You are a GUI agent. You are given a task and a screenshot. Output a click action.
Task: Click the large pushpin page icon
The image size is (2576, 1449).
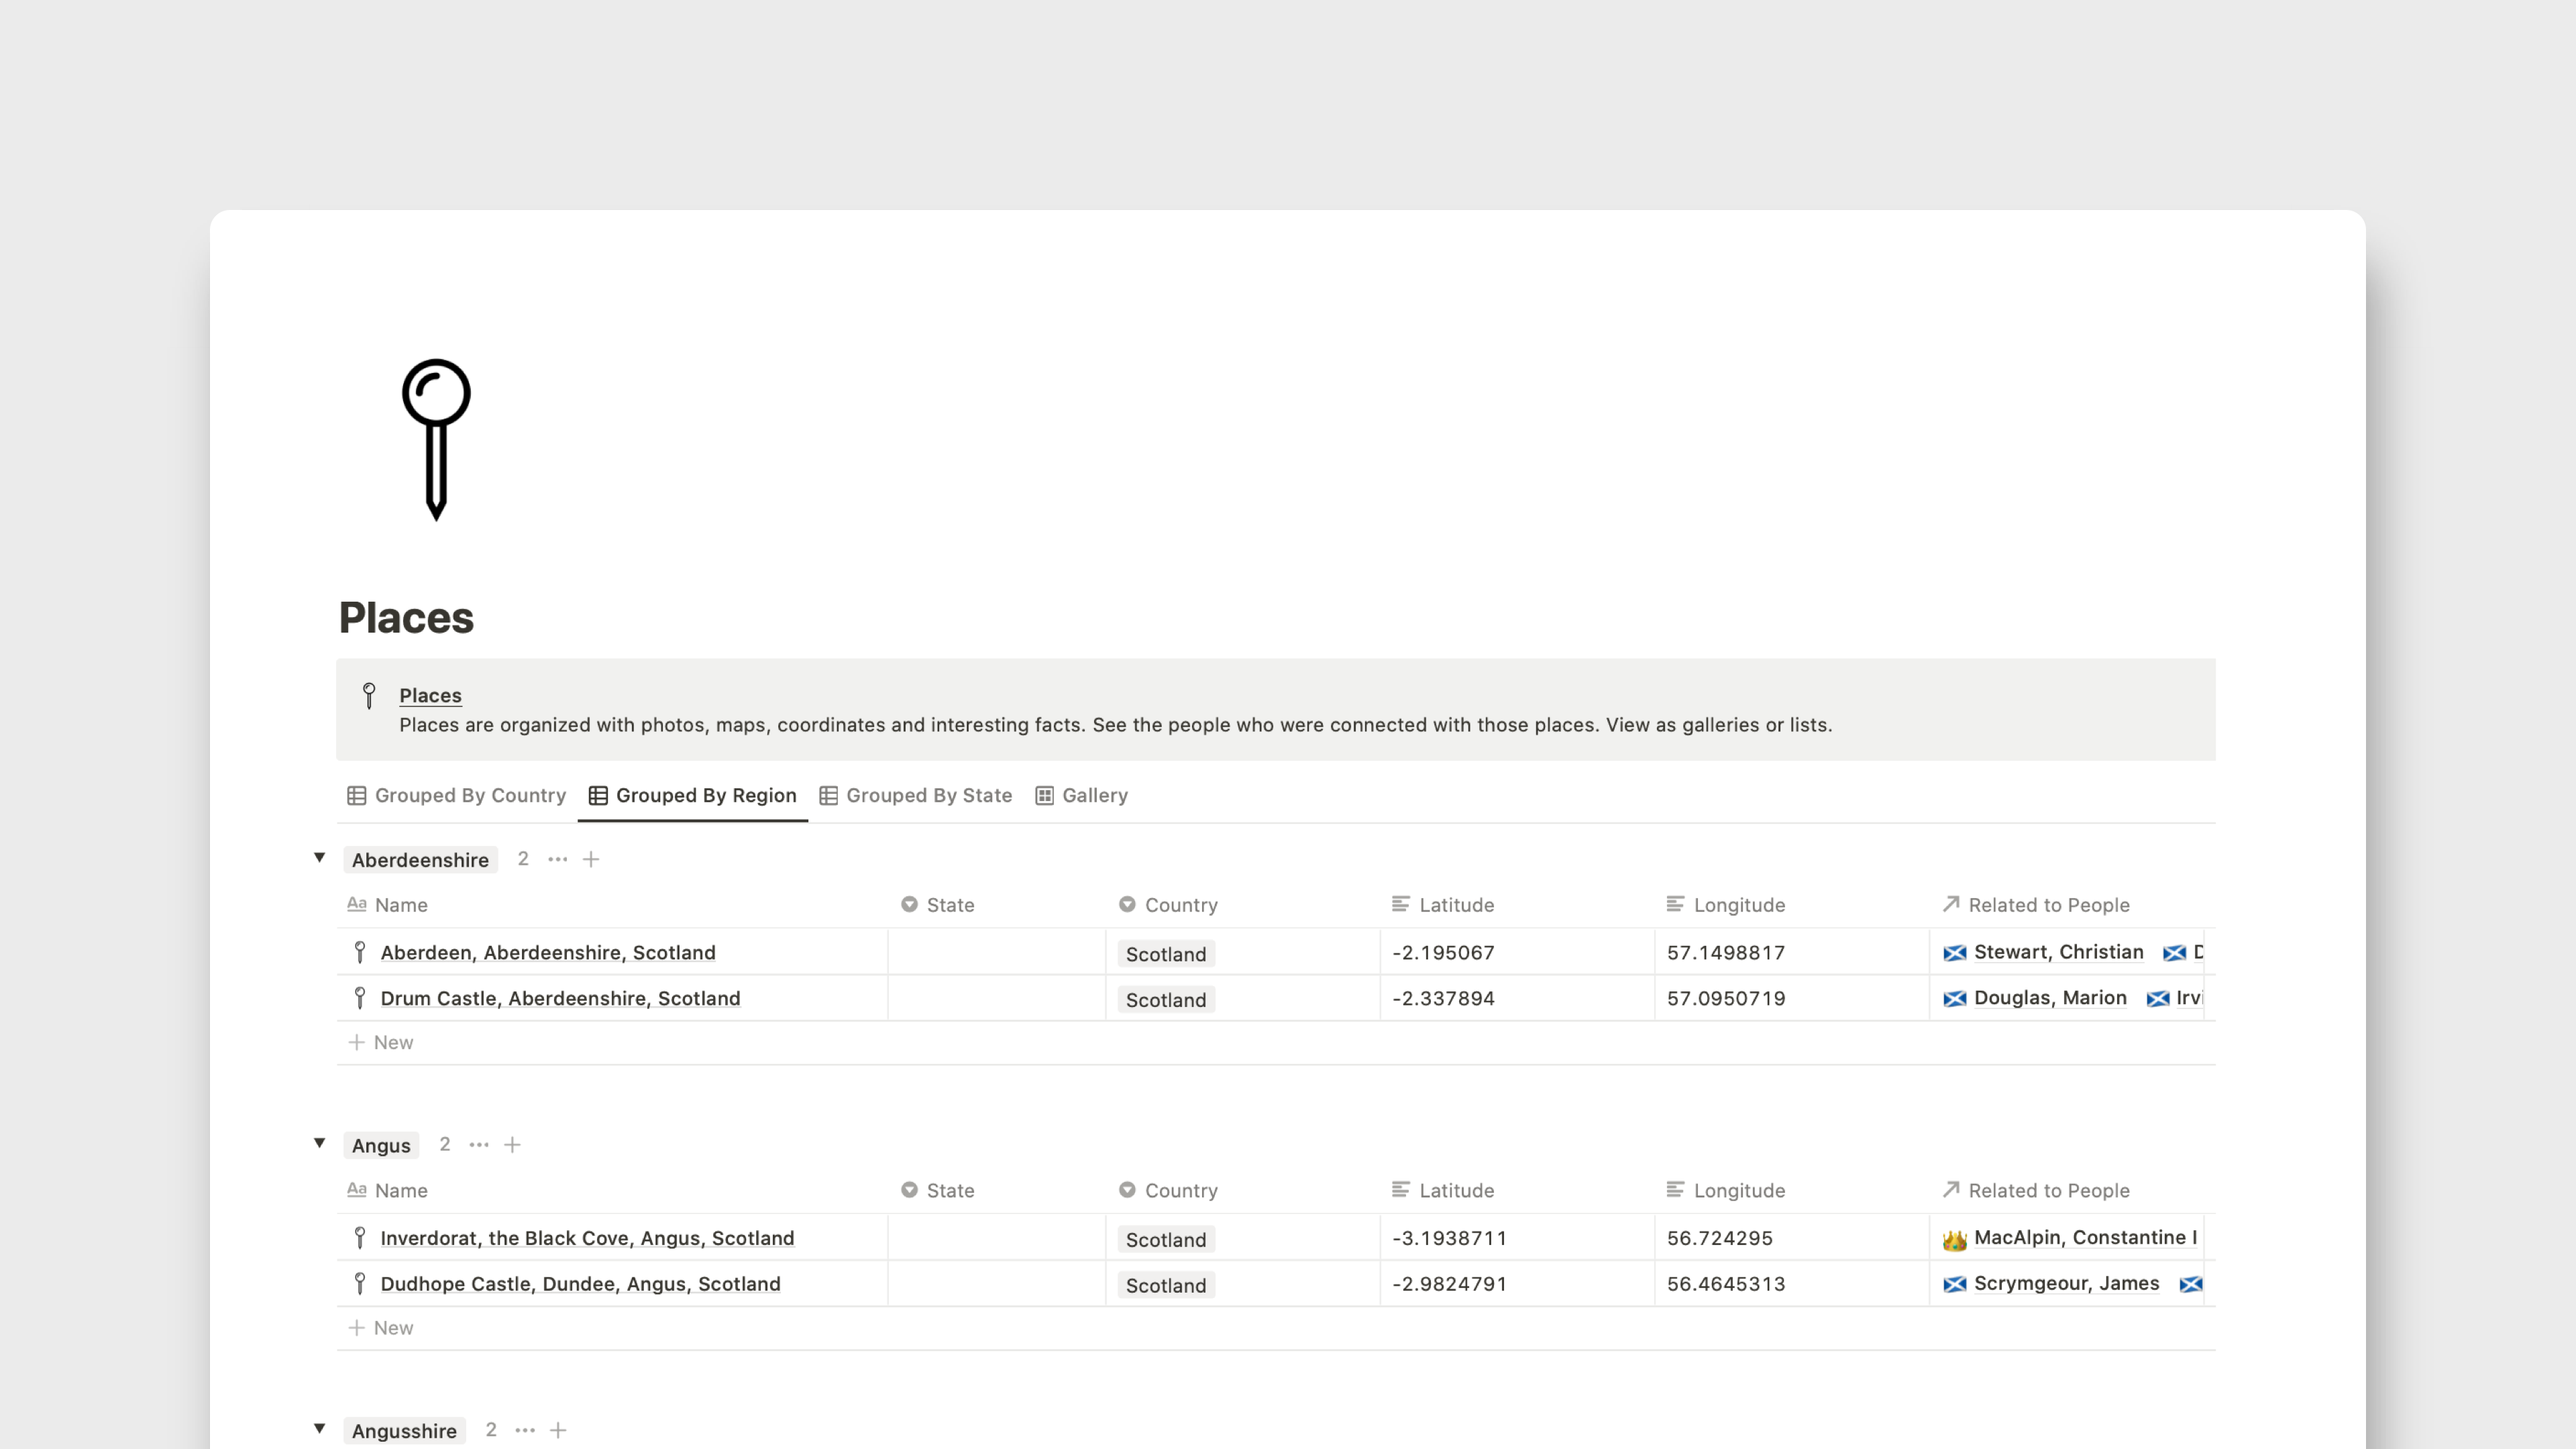click(436, 439)
